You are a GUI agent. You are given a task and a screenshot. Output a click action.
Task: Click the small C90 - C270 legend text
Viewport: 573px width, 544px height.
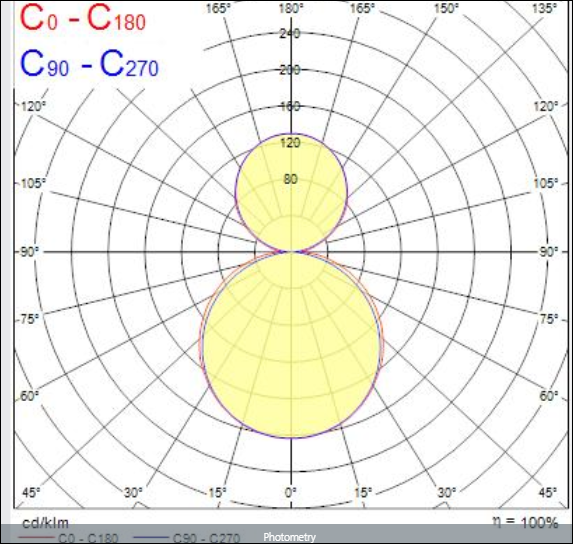[206, 538]
